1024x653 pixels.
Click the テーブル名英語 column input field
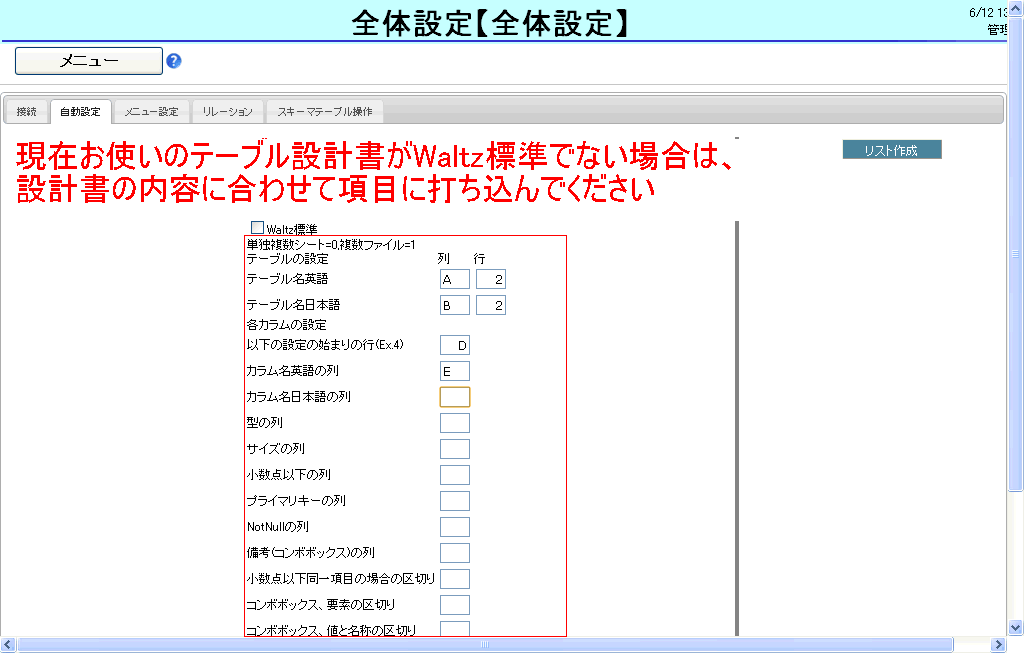(x=454, y=279)
